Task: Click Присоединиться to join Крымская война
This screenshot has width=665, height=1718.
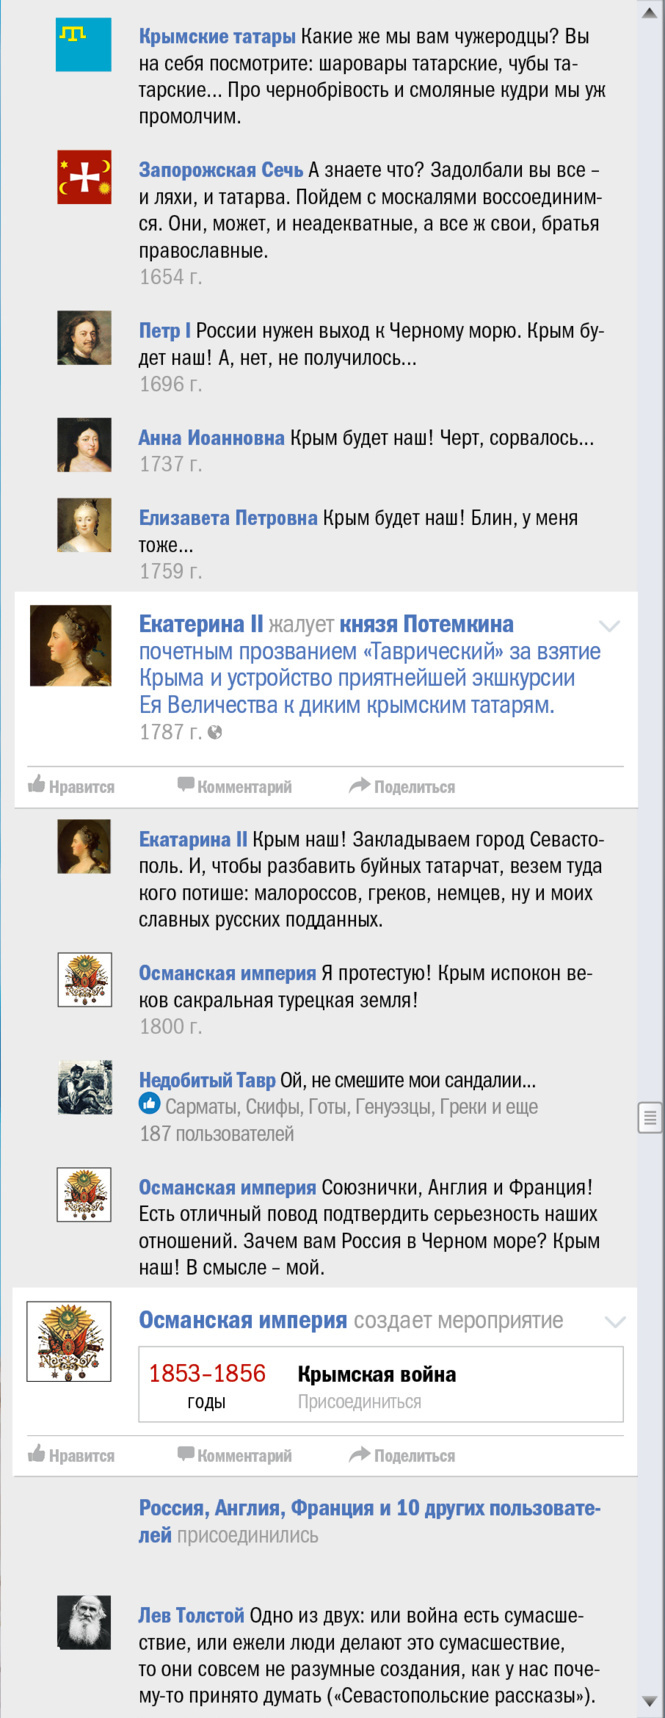Action: pyautogui.click(x=359, y=1402)
